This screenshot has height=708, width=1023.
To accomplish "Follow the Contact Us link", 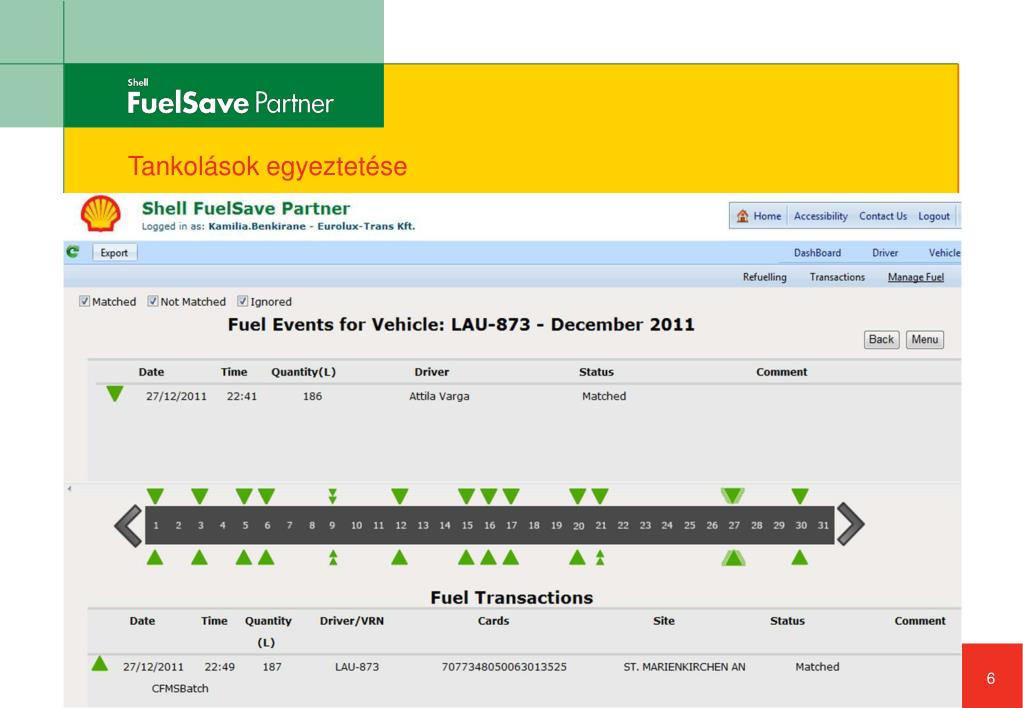I will point(883,216).
